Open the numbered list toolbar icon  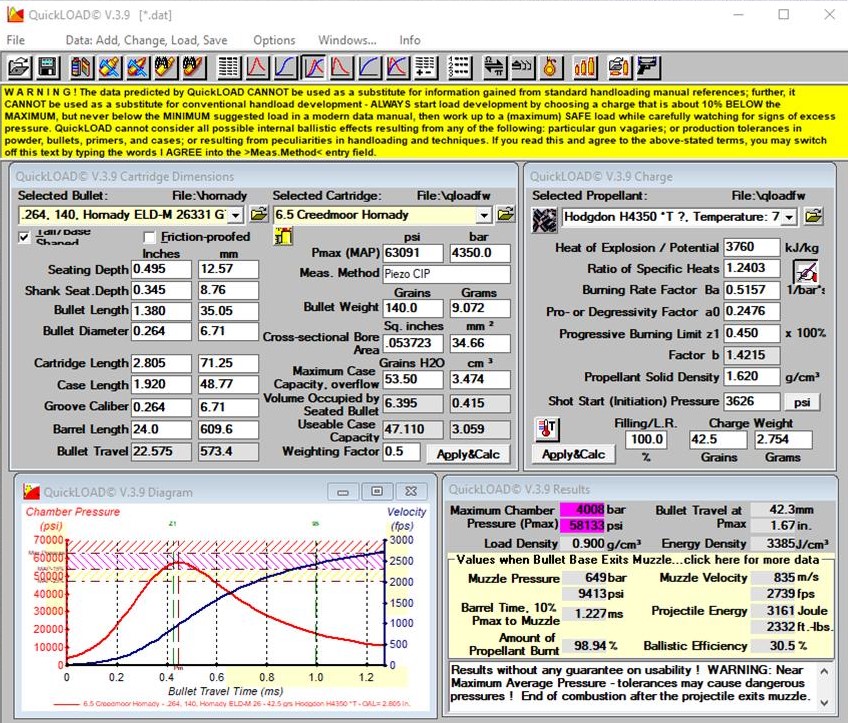point(460,68)
